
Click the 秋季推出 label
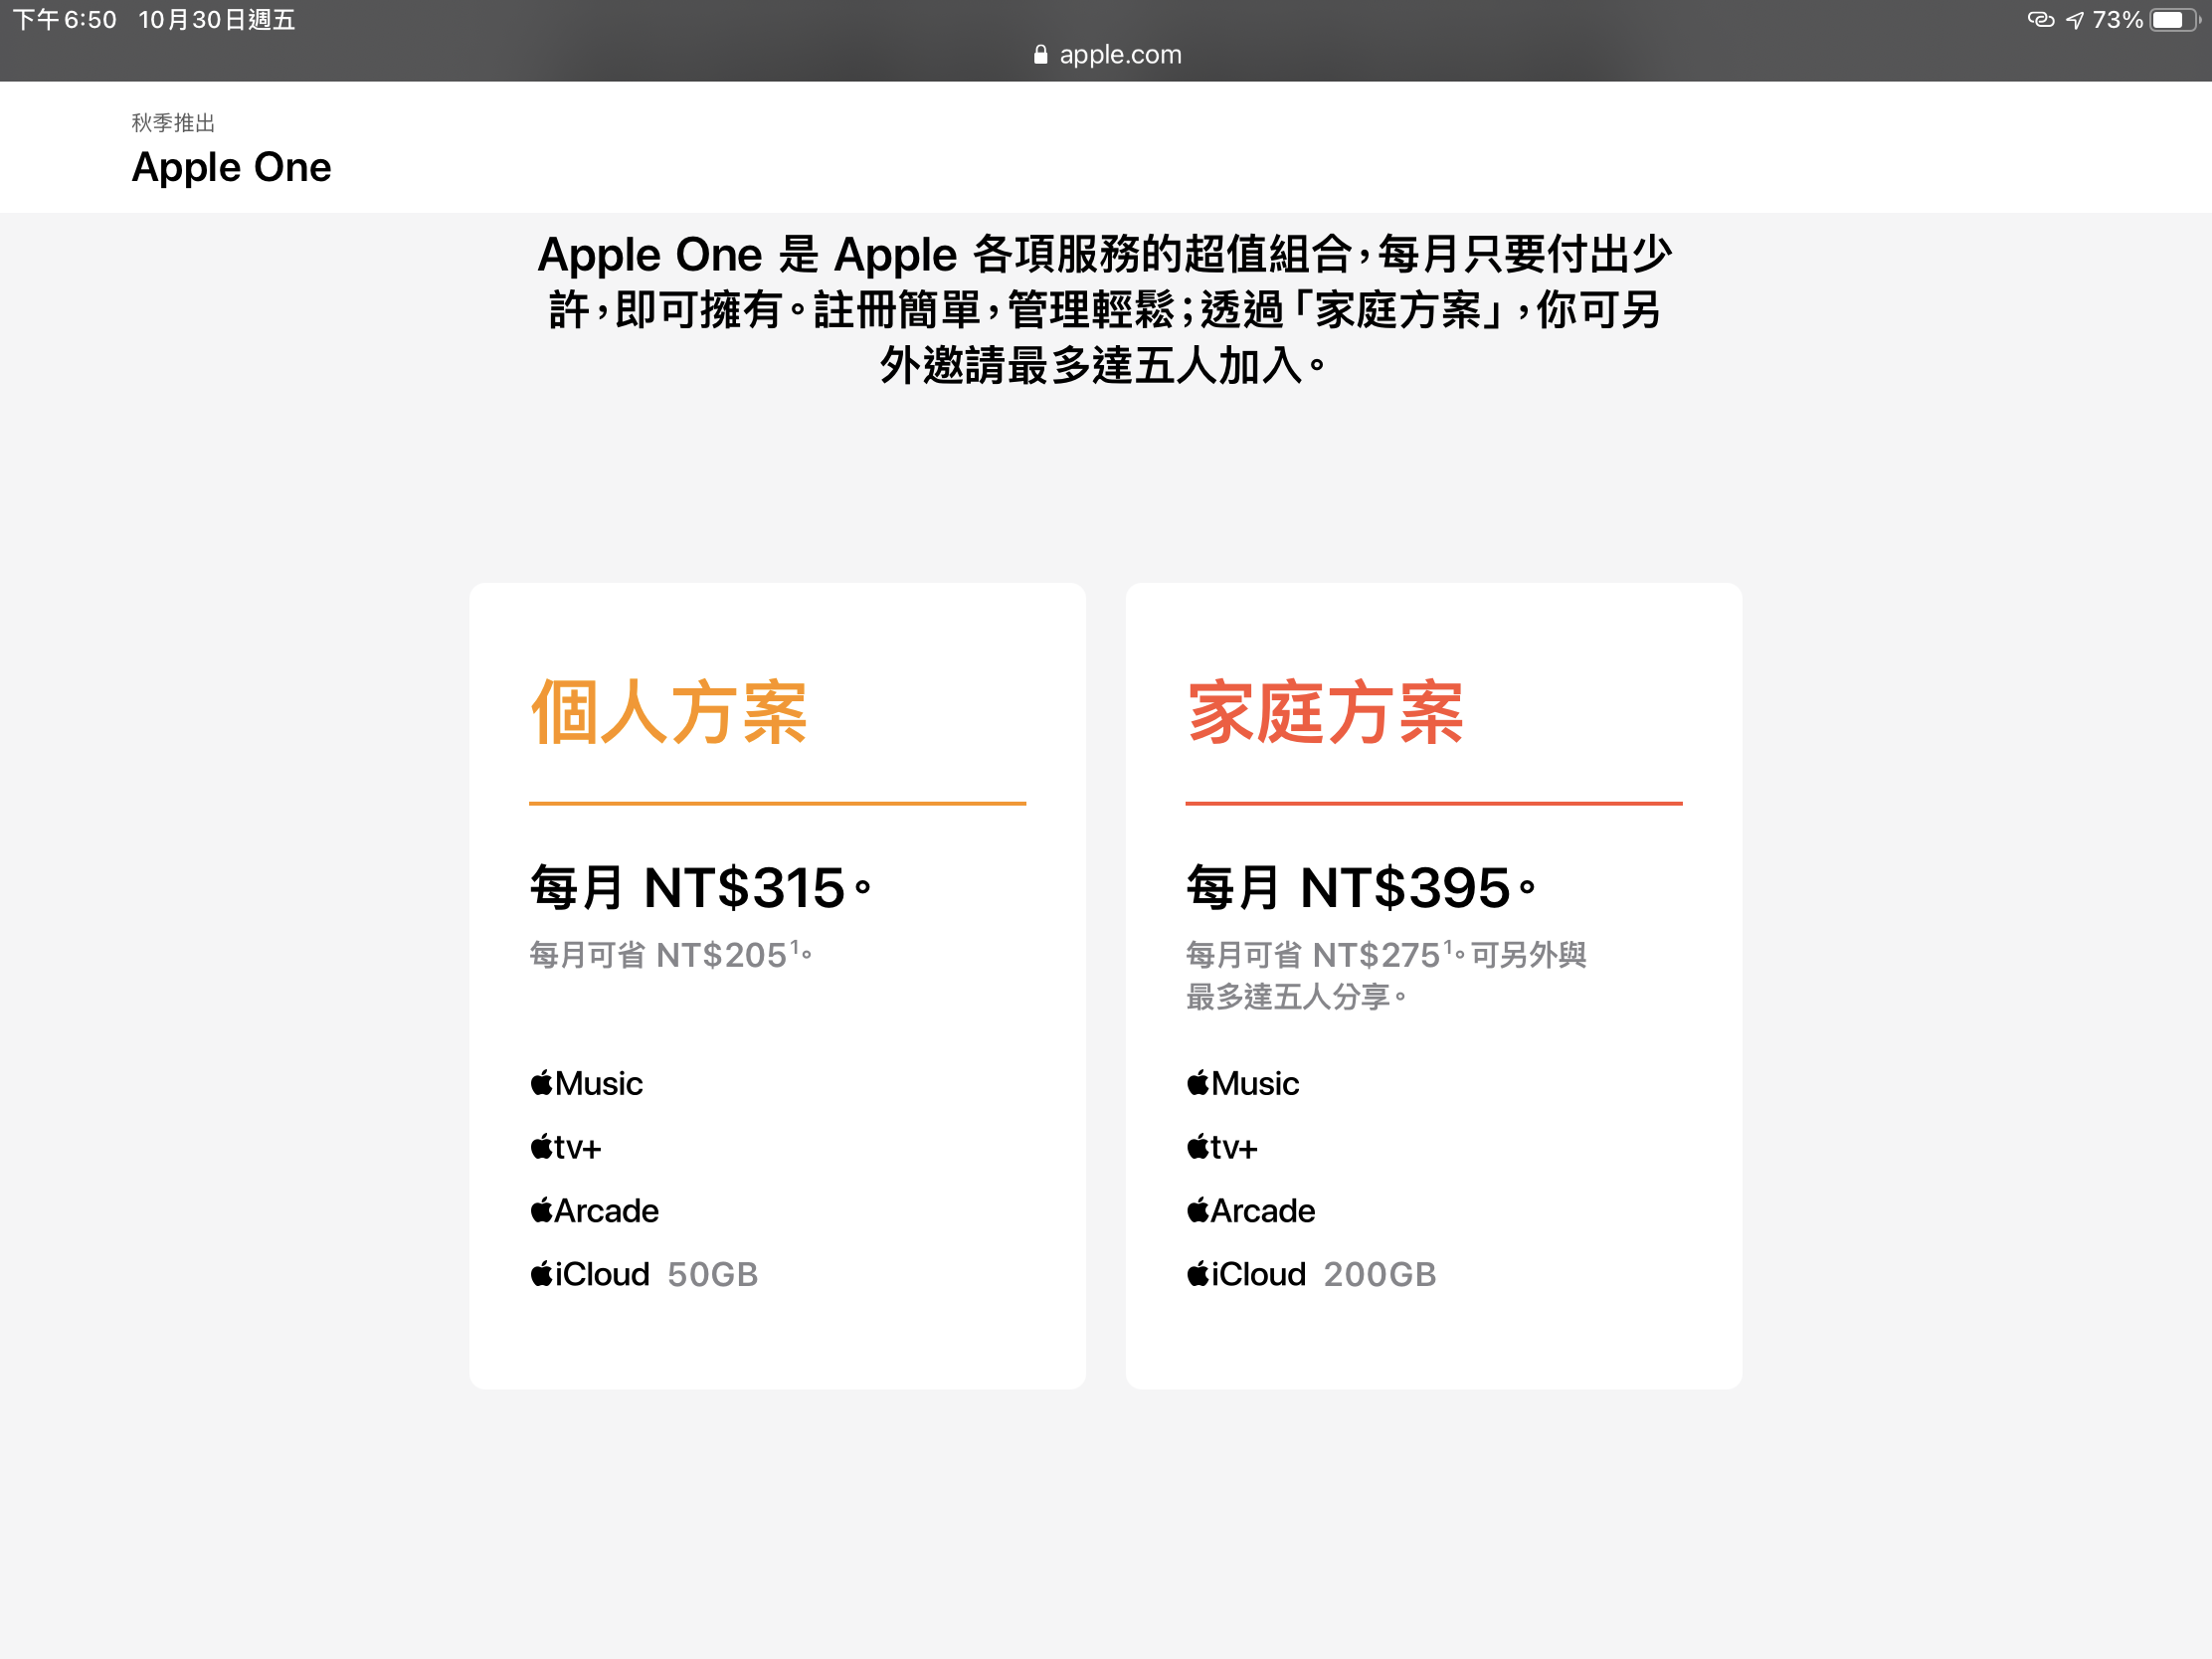click(x=174, y=123)
